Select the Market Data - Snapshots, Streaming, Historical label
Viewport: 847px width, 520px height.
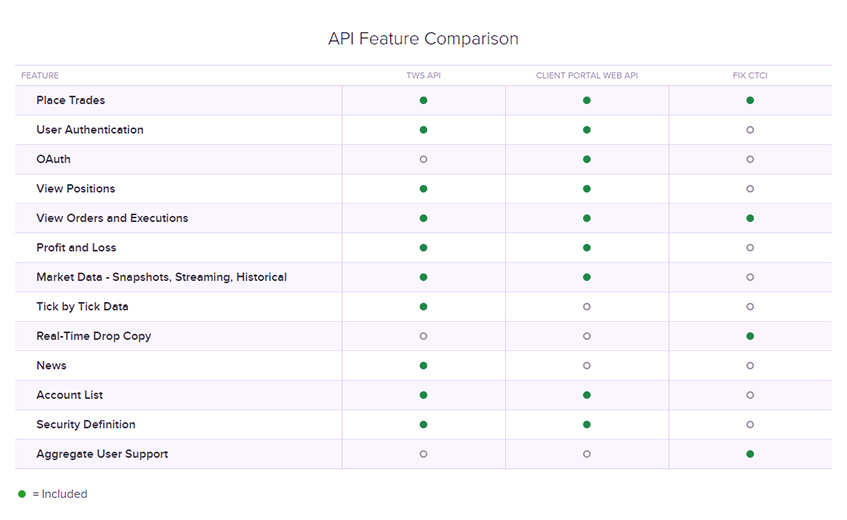click(162, 277)
